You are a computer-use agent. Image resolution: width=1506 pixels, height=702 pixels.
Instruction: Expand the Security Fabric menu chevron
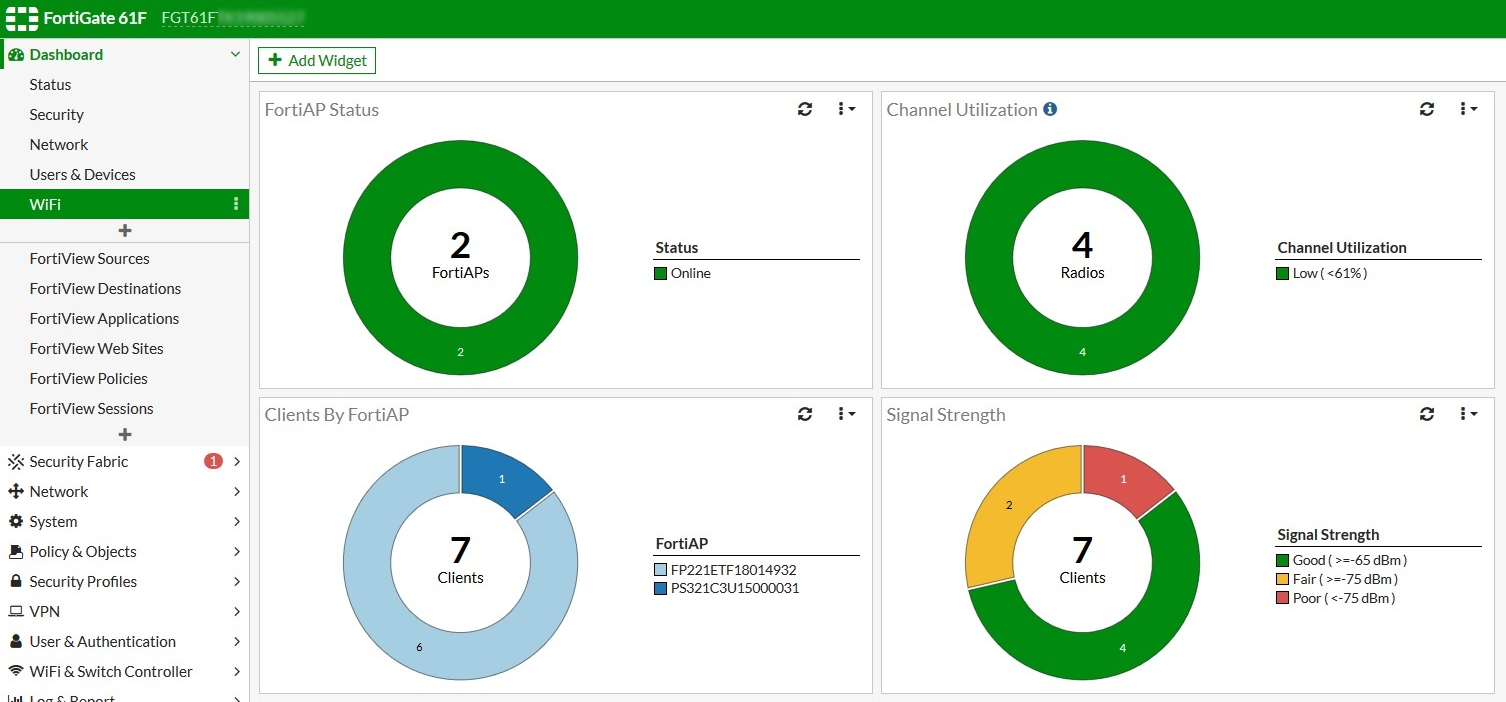pyautogui.click(x=237, y=462)
